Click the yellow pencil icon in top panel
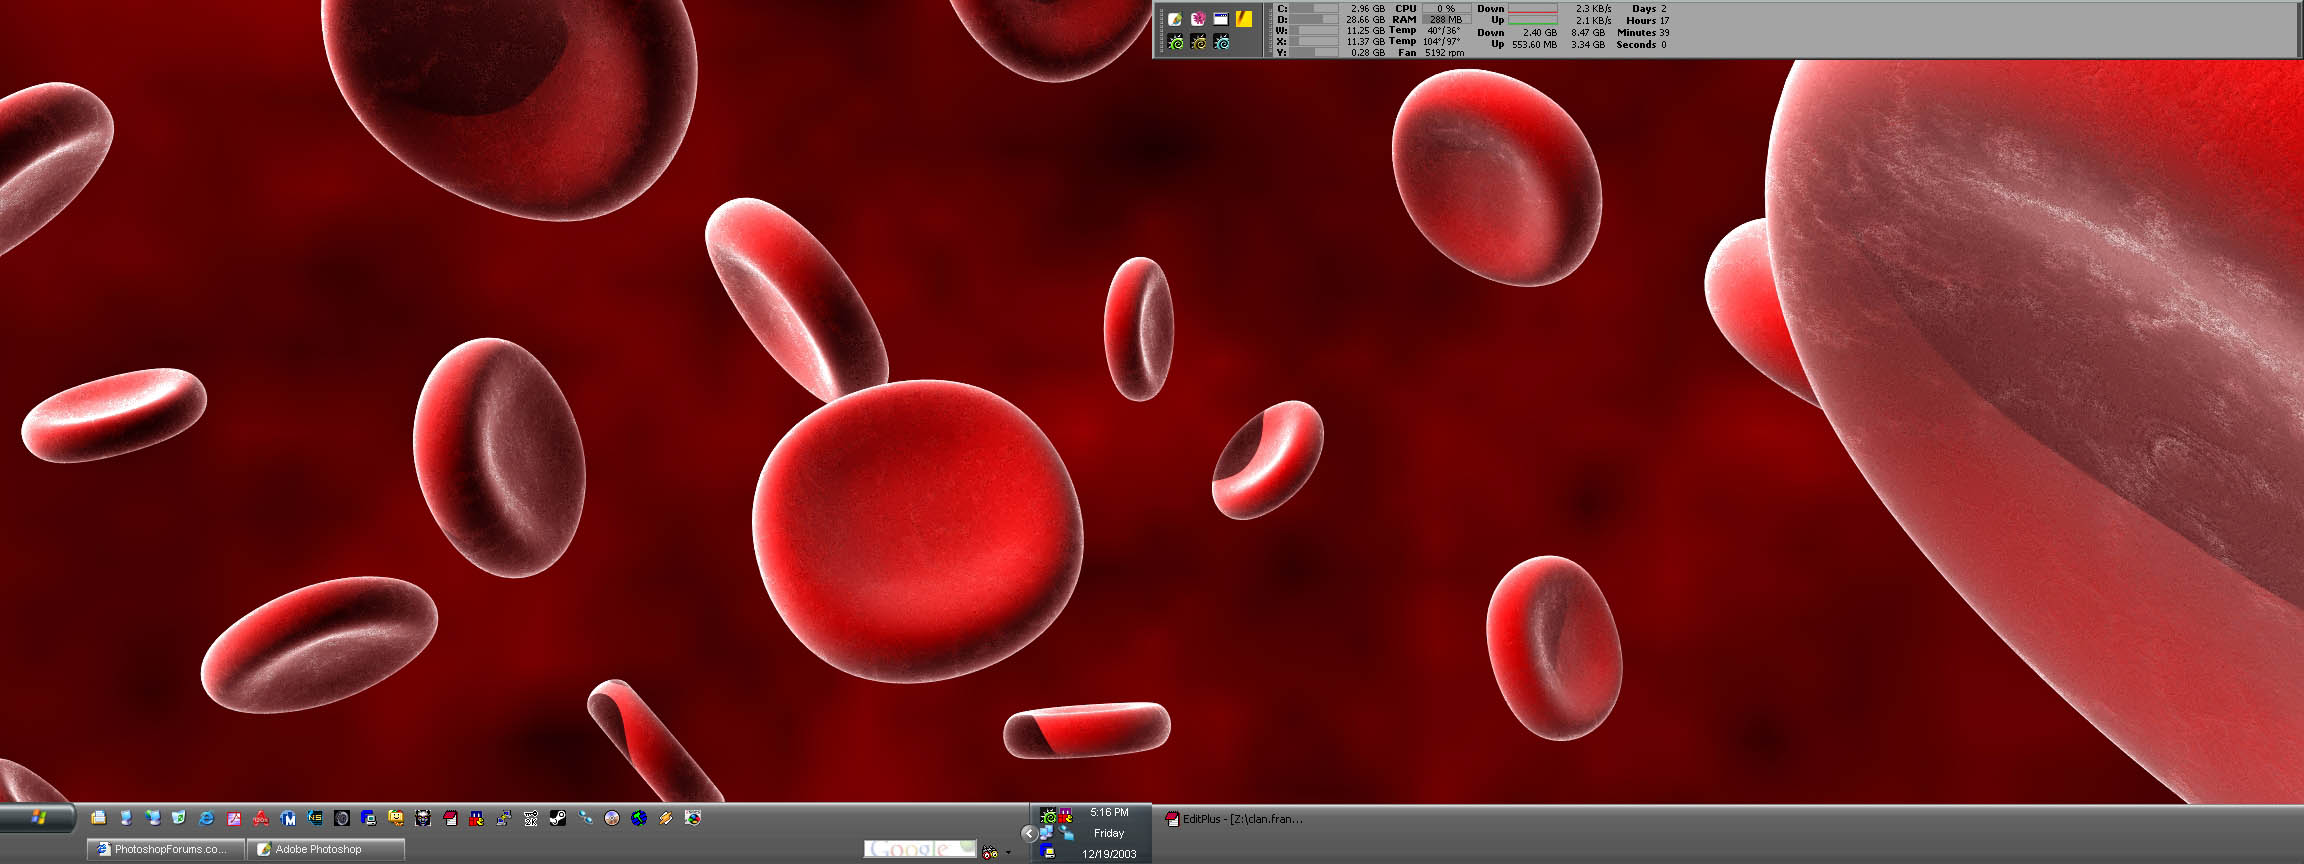2304x864 pixels. 1244,19
